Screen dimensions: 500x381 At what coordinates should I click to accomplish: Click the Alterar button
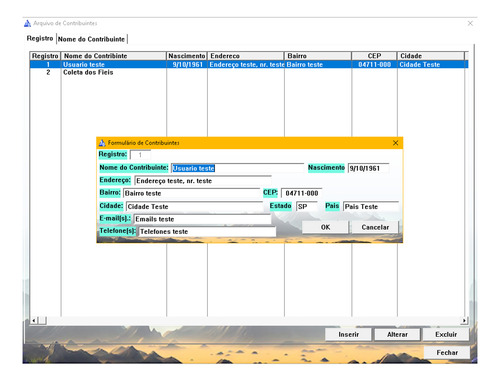click(x=397, y=334)
